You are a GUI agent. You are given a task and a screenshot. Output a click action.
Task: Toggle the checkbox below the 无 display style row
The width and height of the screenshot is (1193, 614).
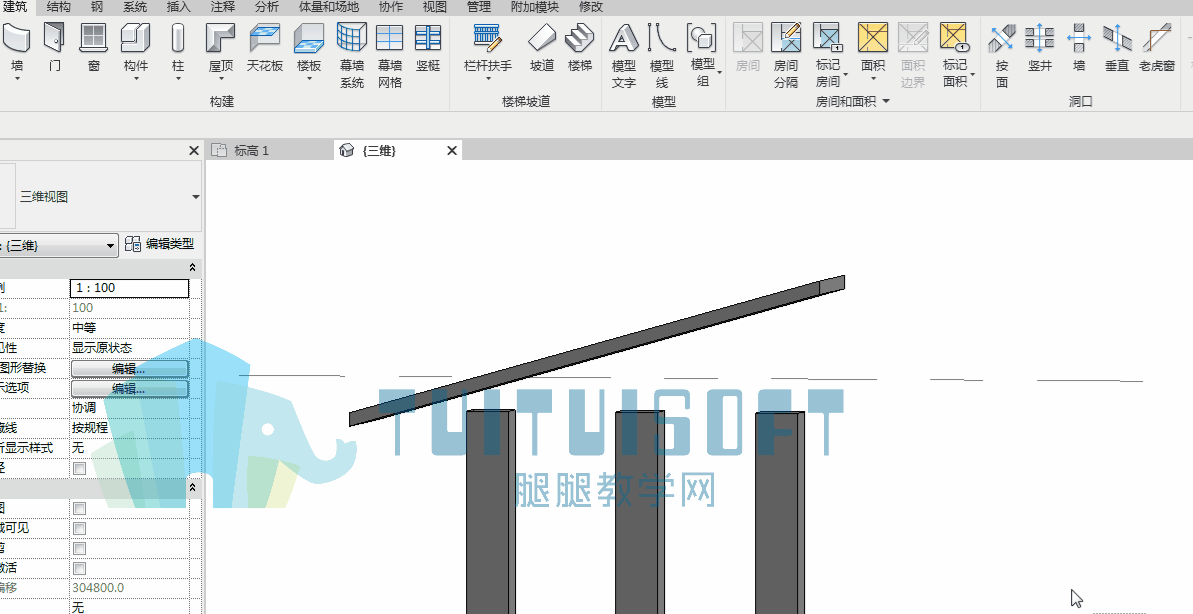[x=79, y=468]
